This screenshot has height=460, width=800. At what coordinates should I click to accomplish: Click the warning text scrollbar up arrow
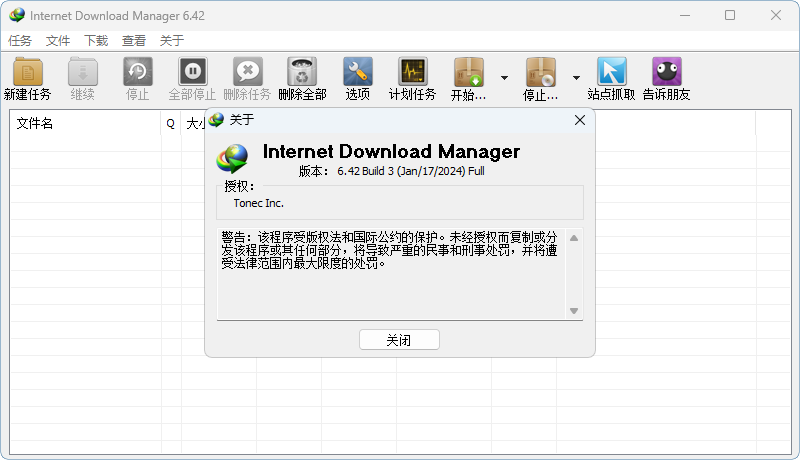pos(574,238)
